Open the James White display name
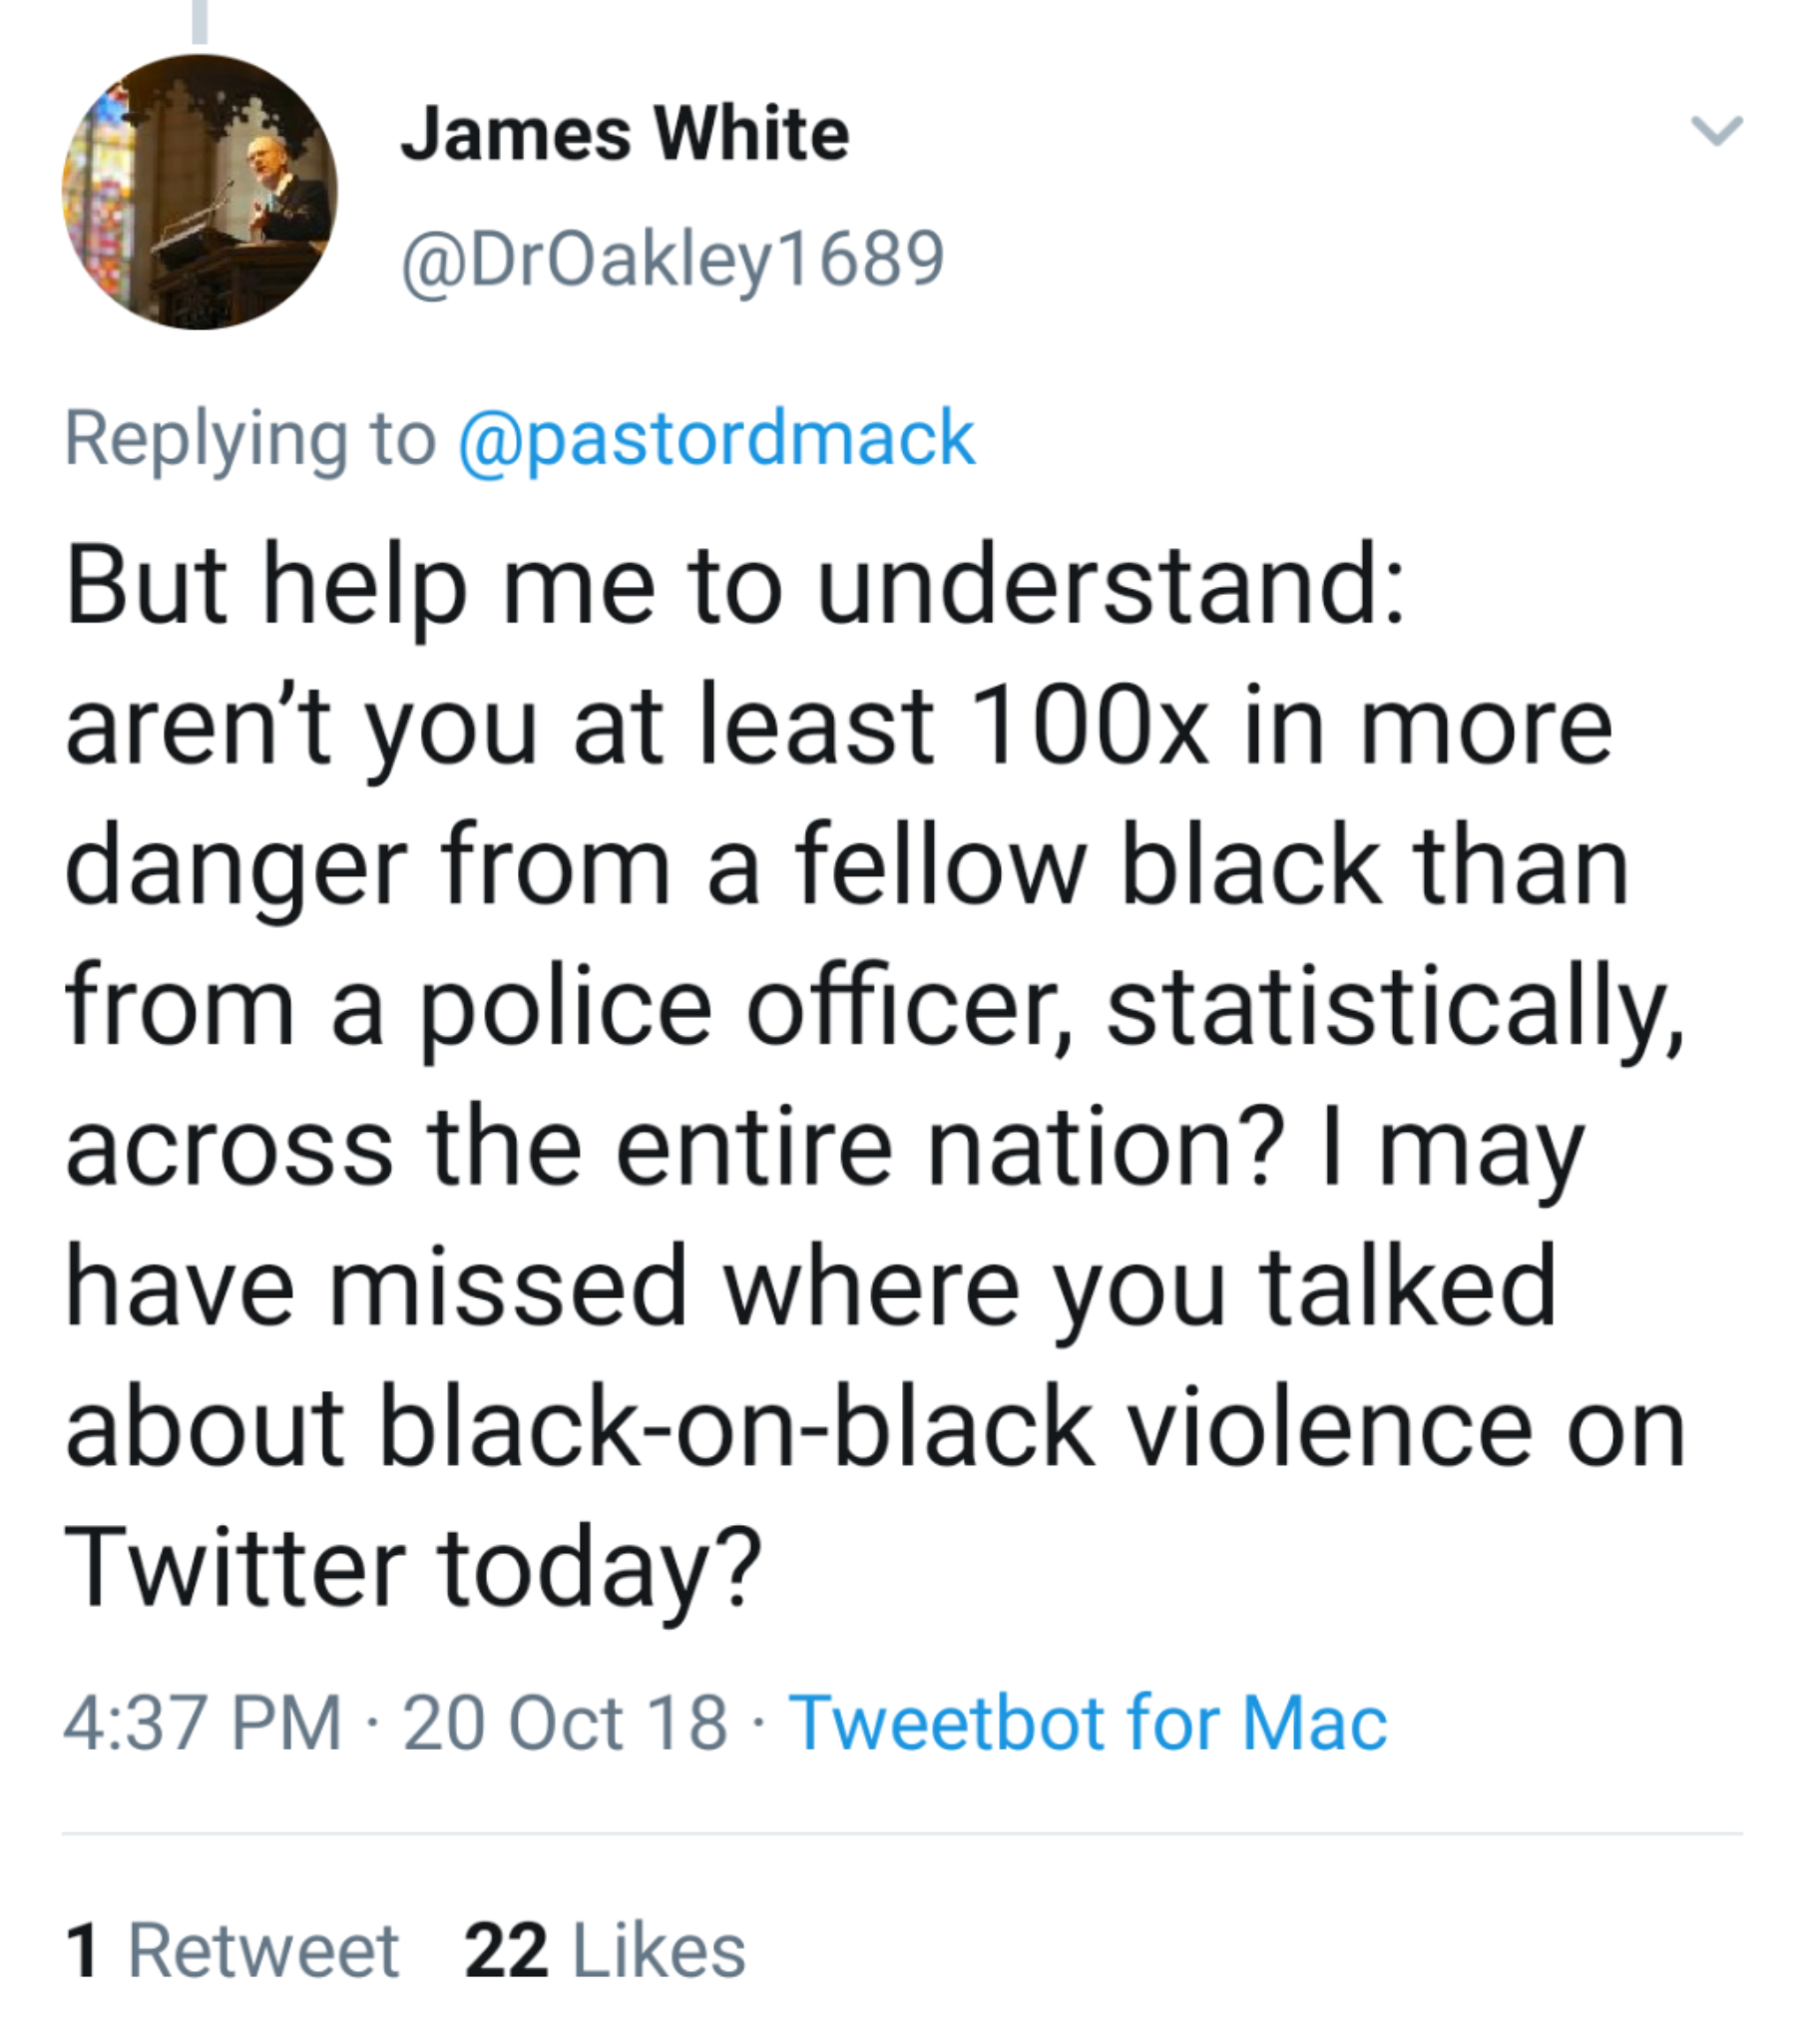The image size is (1805, 2044). pyautogui.click(x=625, y=134)
